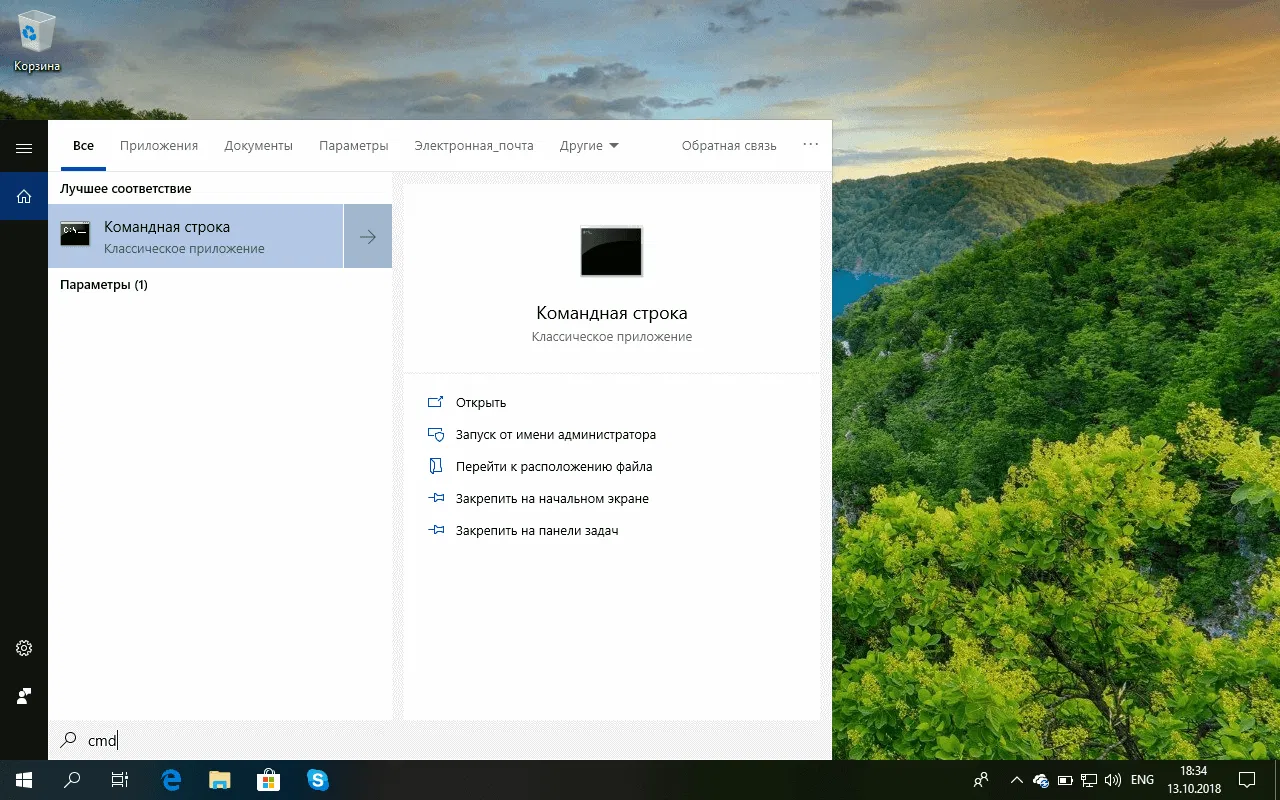Screen dimensions: 1280x800
Task: Click Закрепить на панели задач
Action: [536, 531]
